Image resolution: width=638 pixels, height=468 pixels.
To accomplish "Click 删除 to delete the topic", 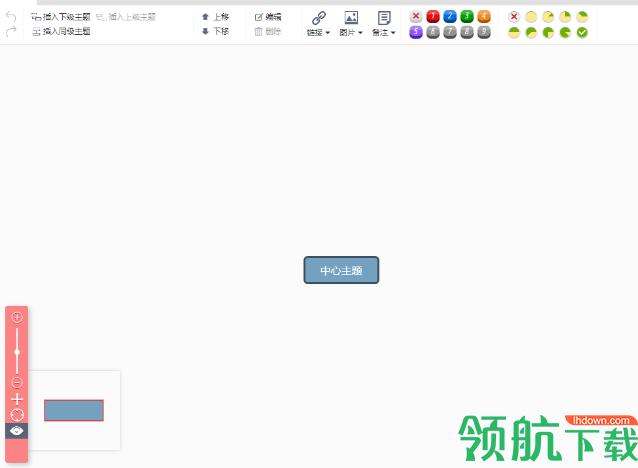I will pos(268,31).
